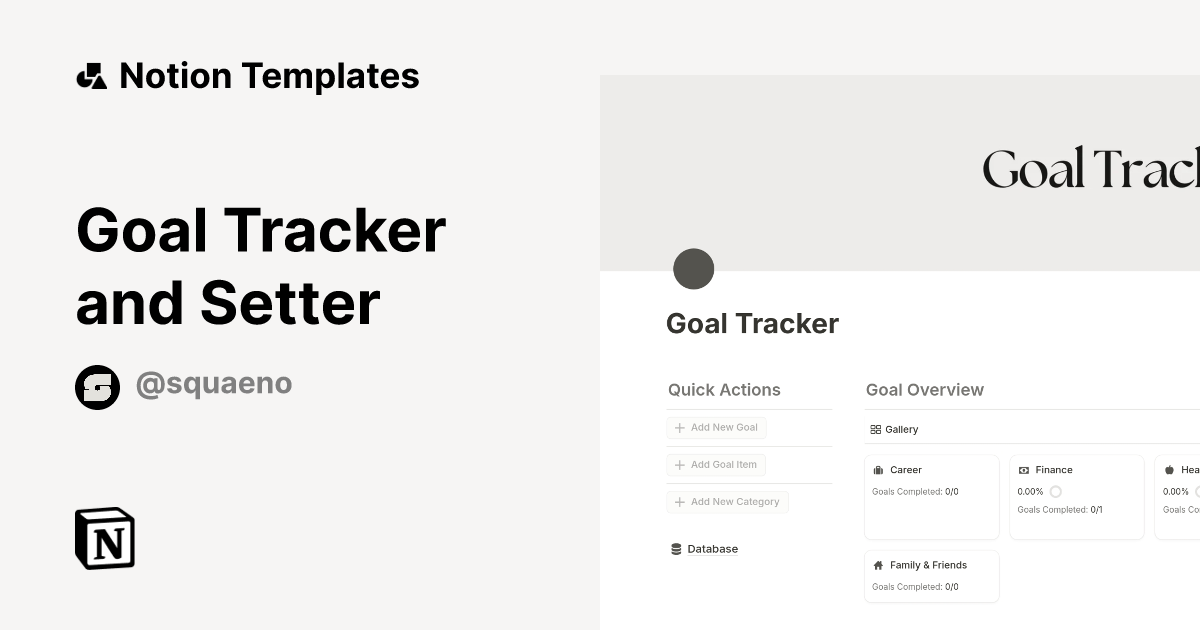
Task: Click the Add New Goal button
Action: (x=716, y=427)
